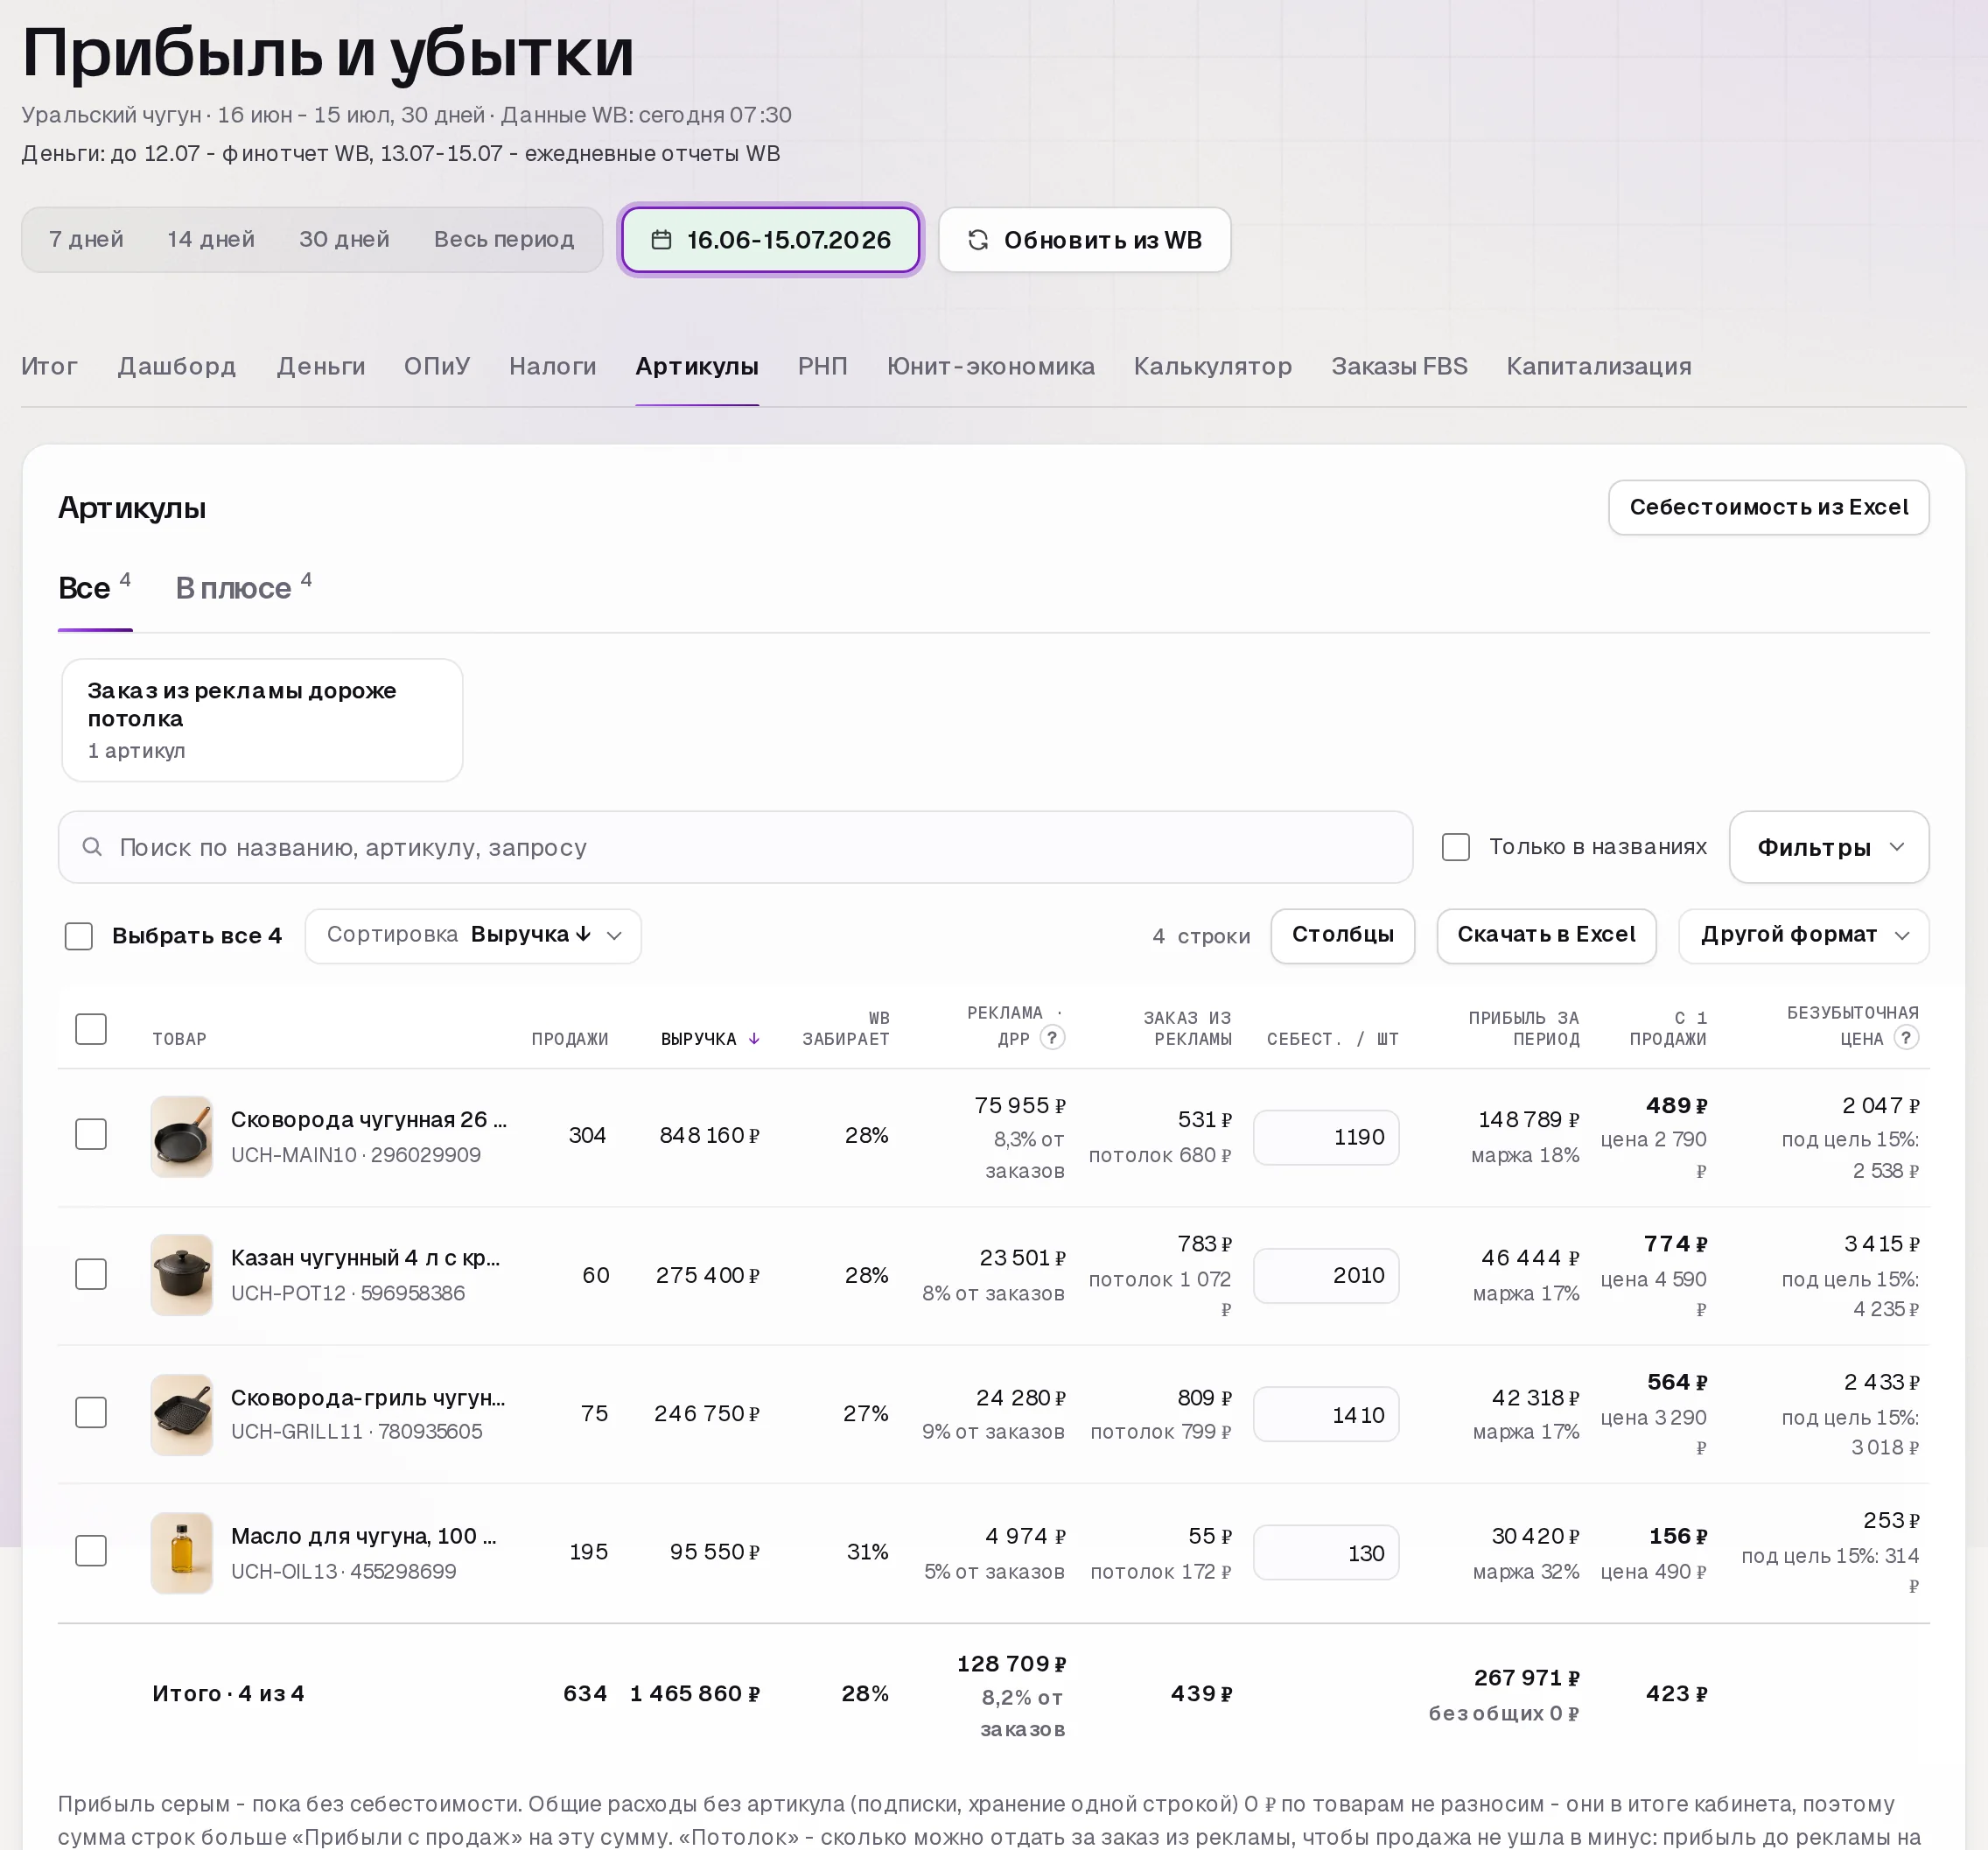Click sort arrow in Выручка column header
The width and height of the screenshot is (1988, 1850).
pyautogui.click(x=754, y=1039)
